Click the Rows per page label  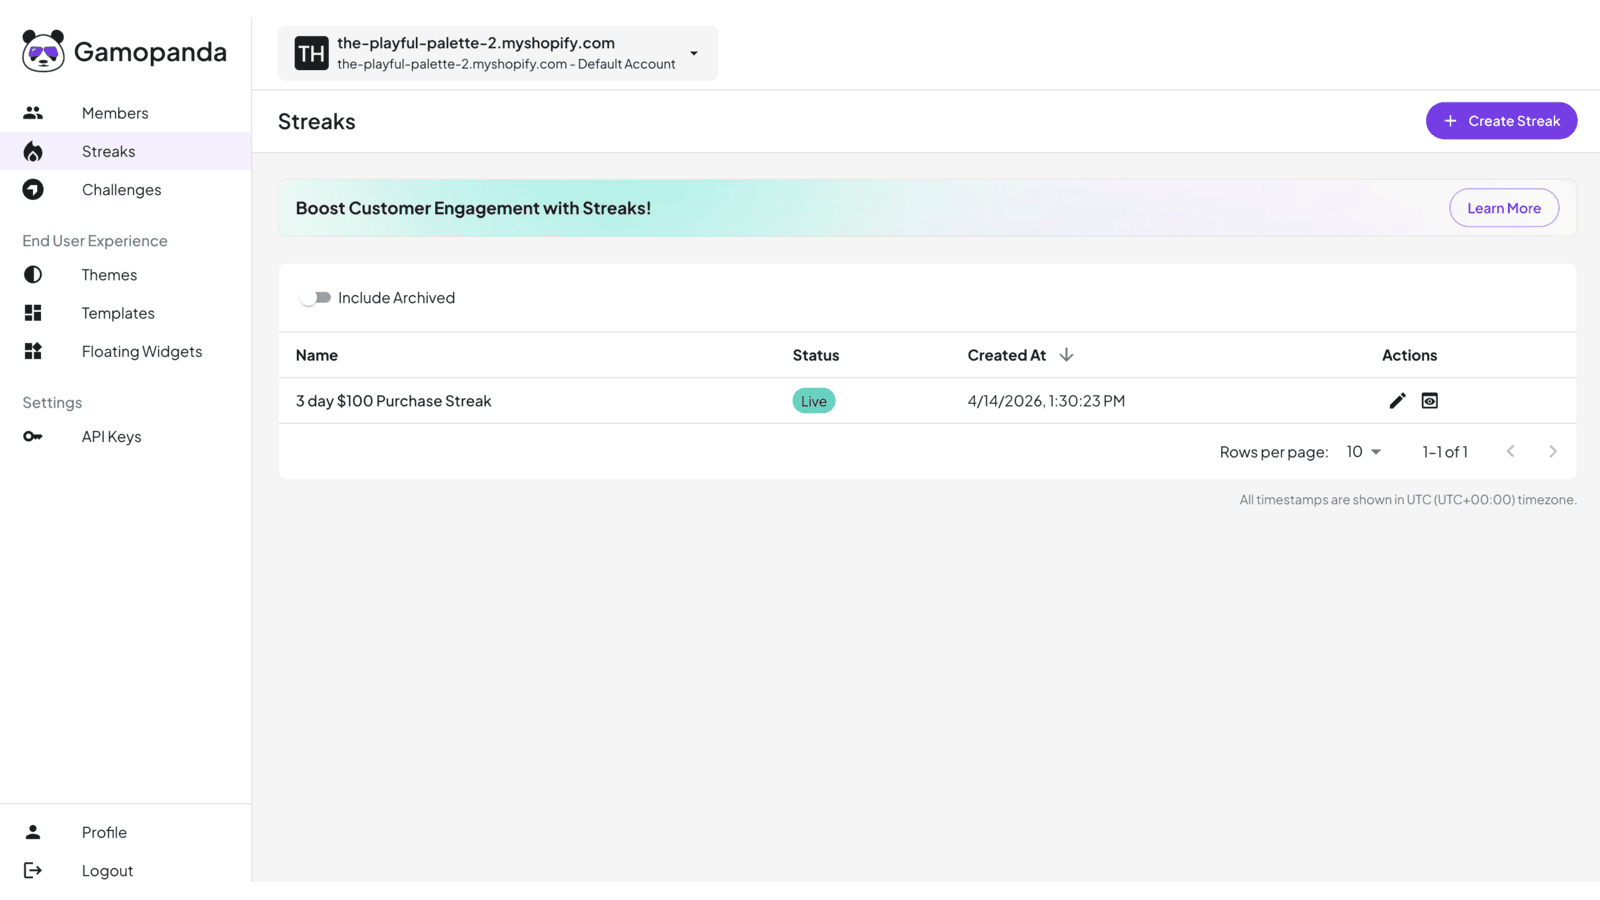[1274, 452]
